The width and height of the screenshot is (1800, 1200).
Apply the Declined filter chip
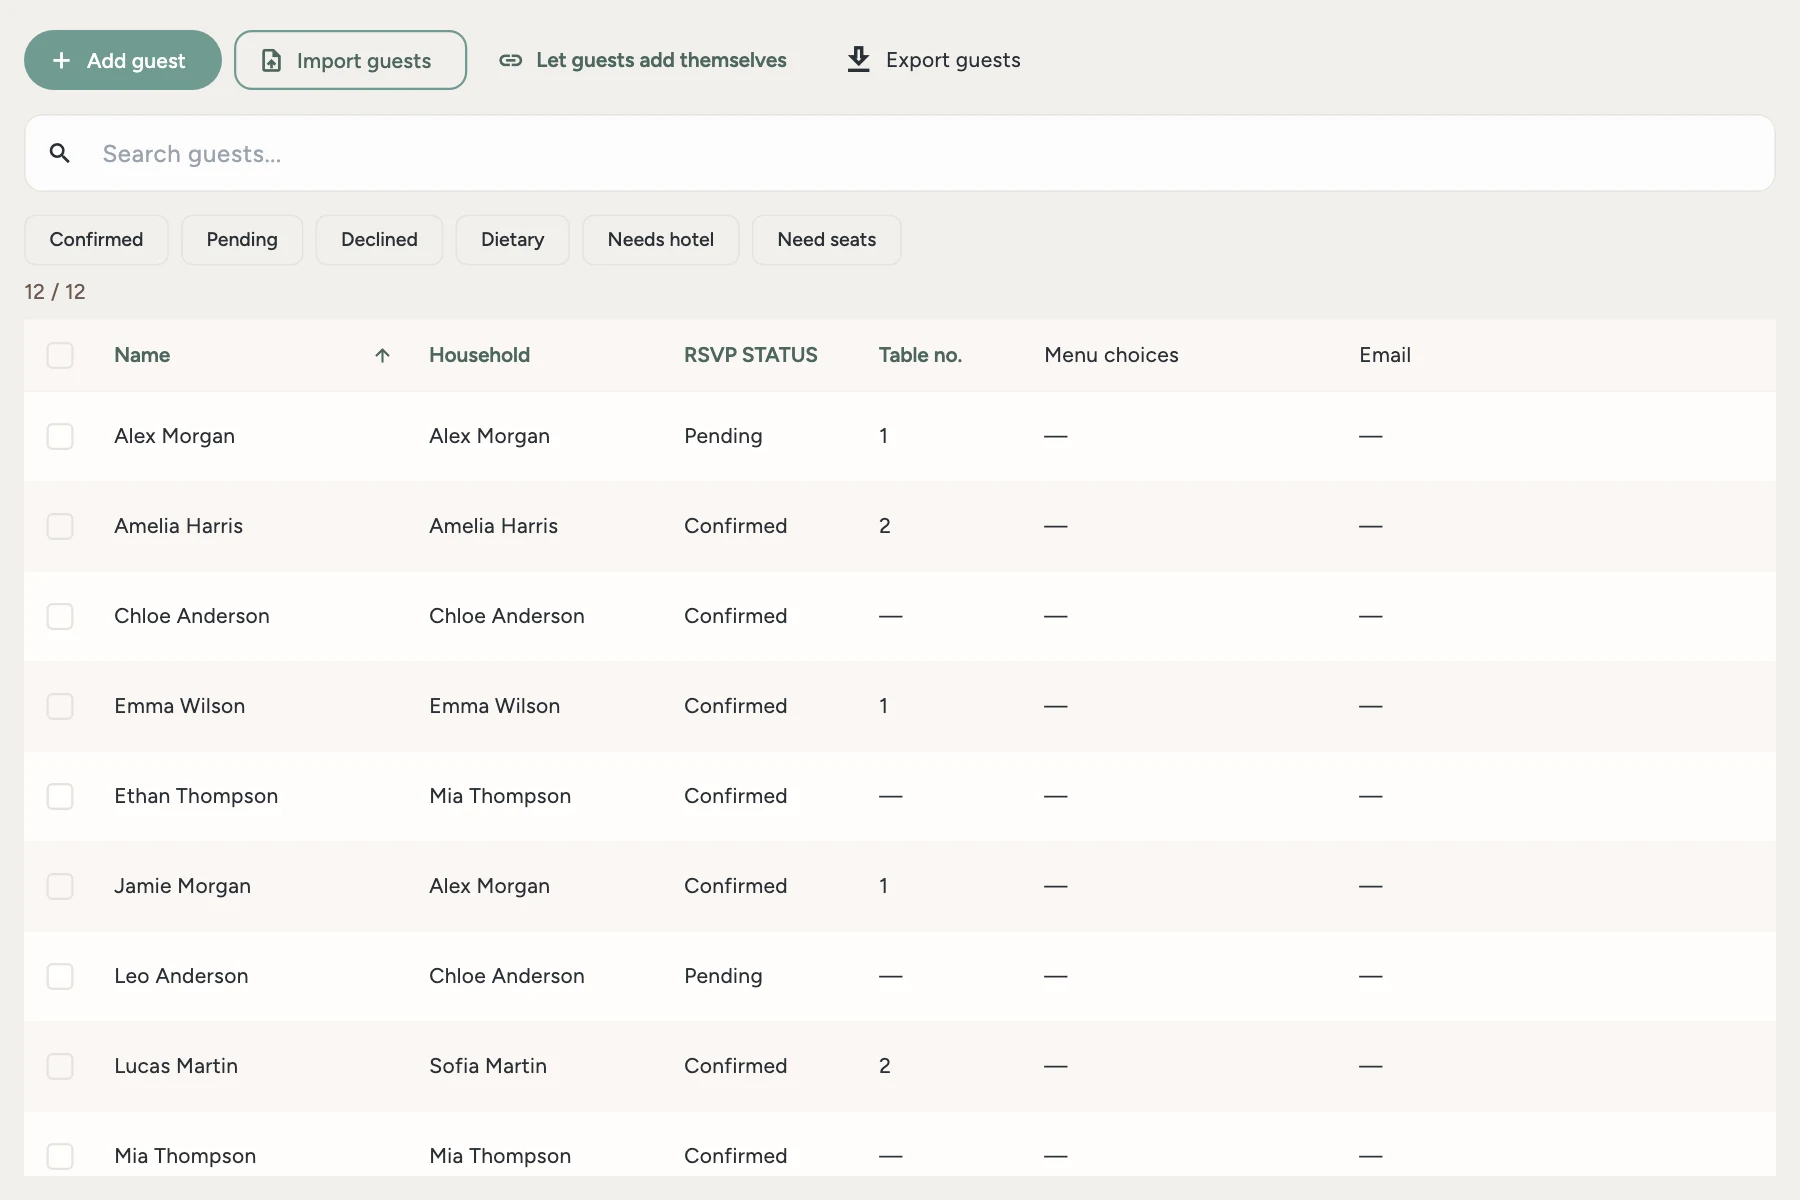coord(379,240)
